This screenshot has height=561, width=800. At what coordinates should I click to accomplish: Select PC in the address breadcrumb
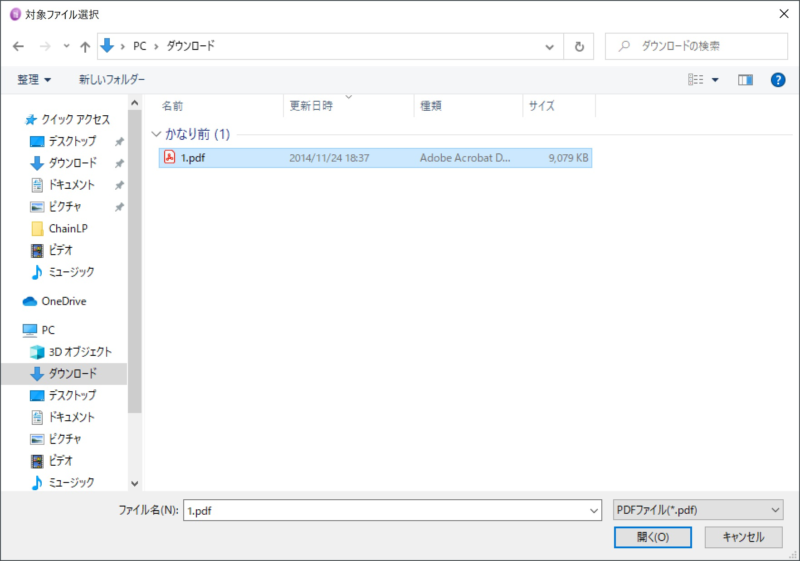tap(140, 46)
